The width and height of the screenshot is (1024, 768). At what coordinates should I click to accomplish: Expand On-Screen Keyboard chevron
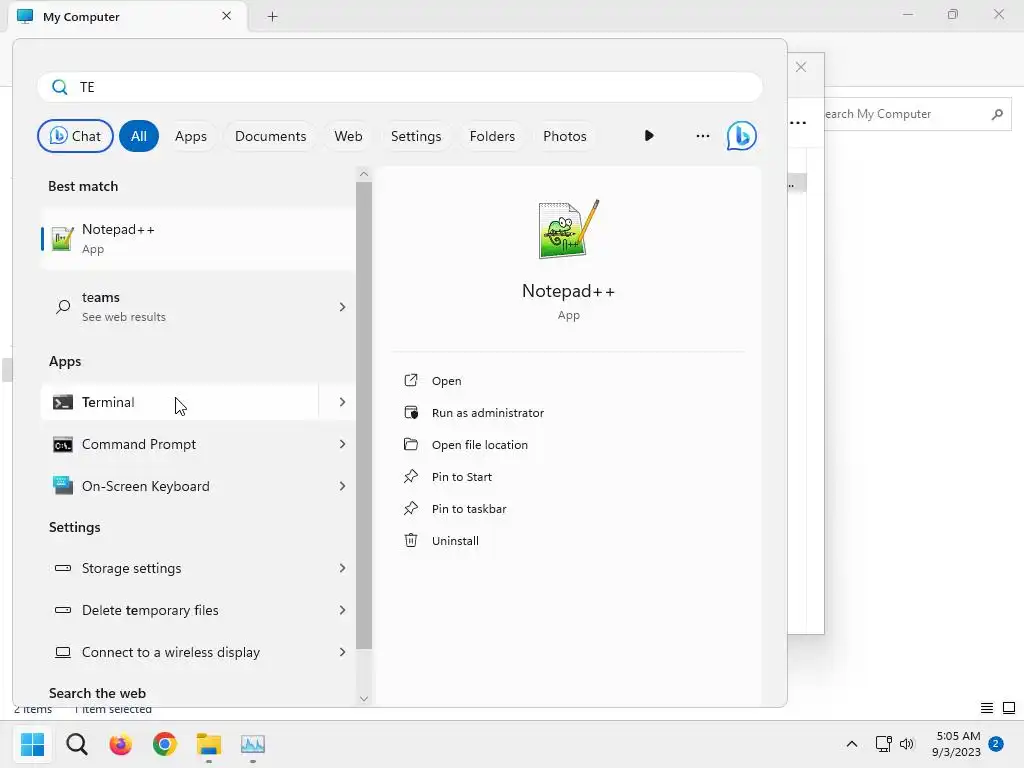pyautogui.click(x=342, y=486)
